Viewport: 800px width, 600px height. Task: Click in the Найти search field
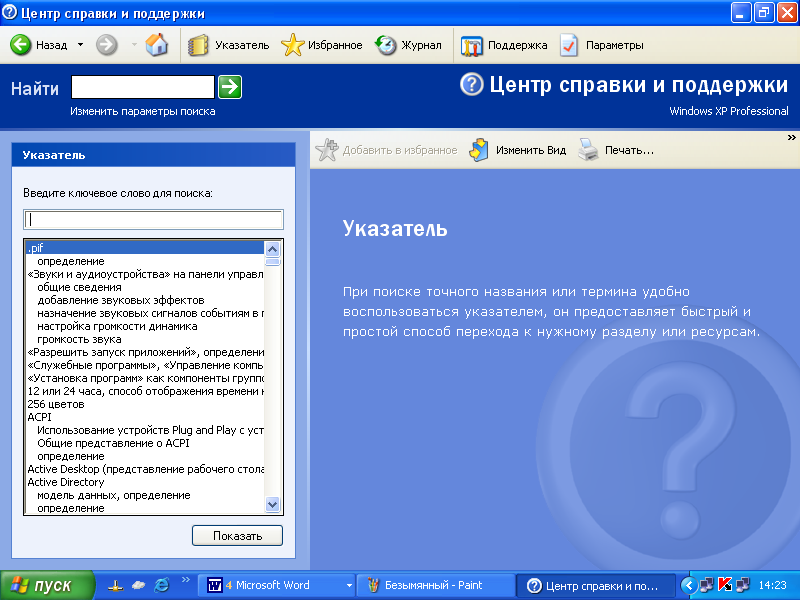[143, 87]
